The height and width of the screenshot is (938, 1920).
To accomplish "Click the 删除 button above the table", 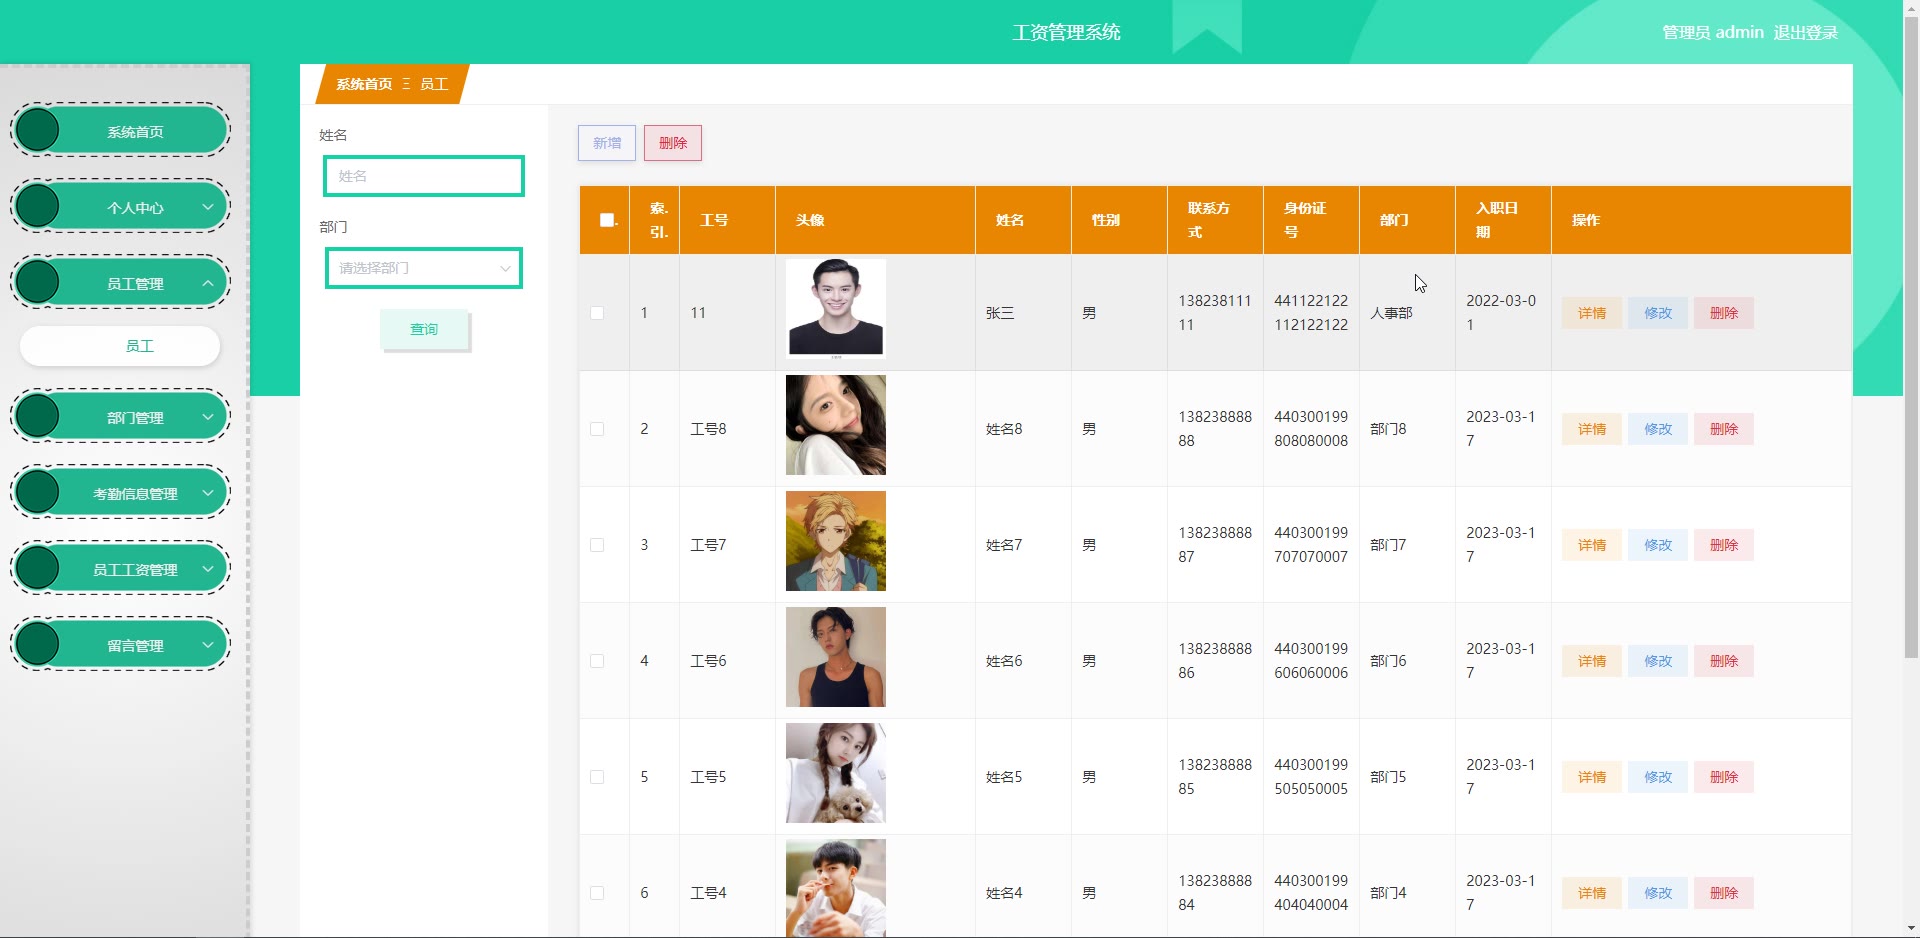I will click(673, 143).
